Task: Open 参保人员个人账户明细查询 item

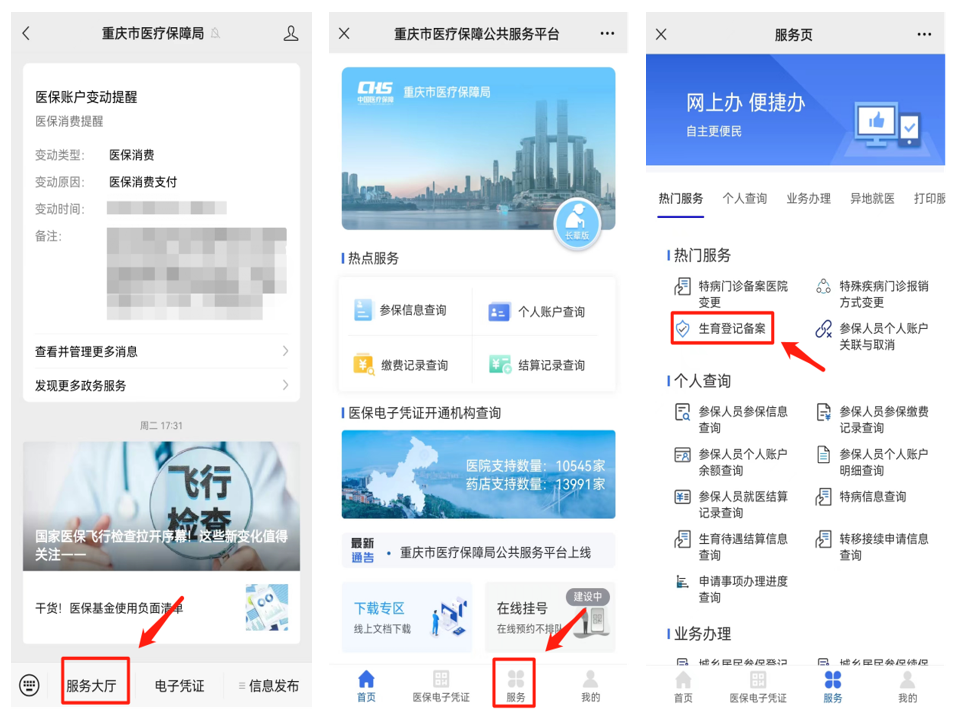Action: point(872,462)
